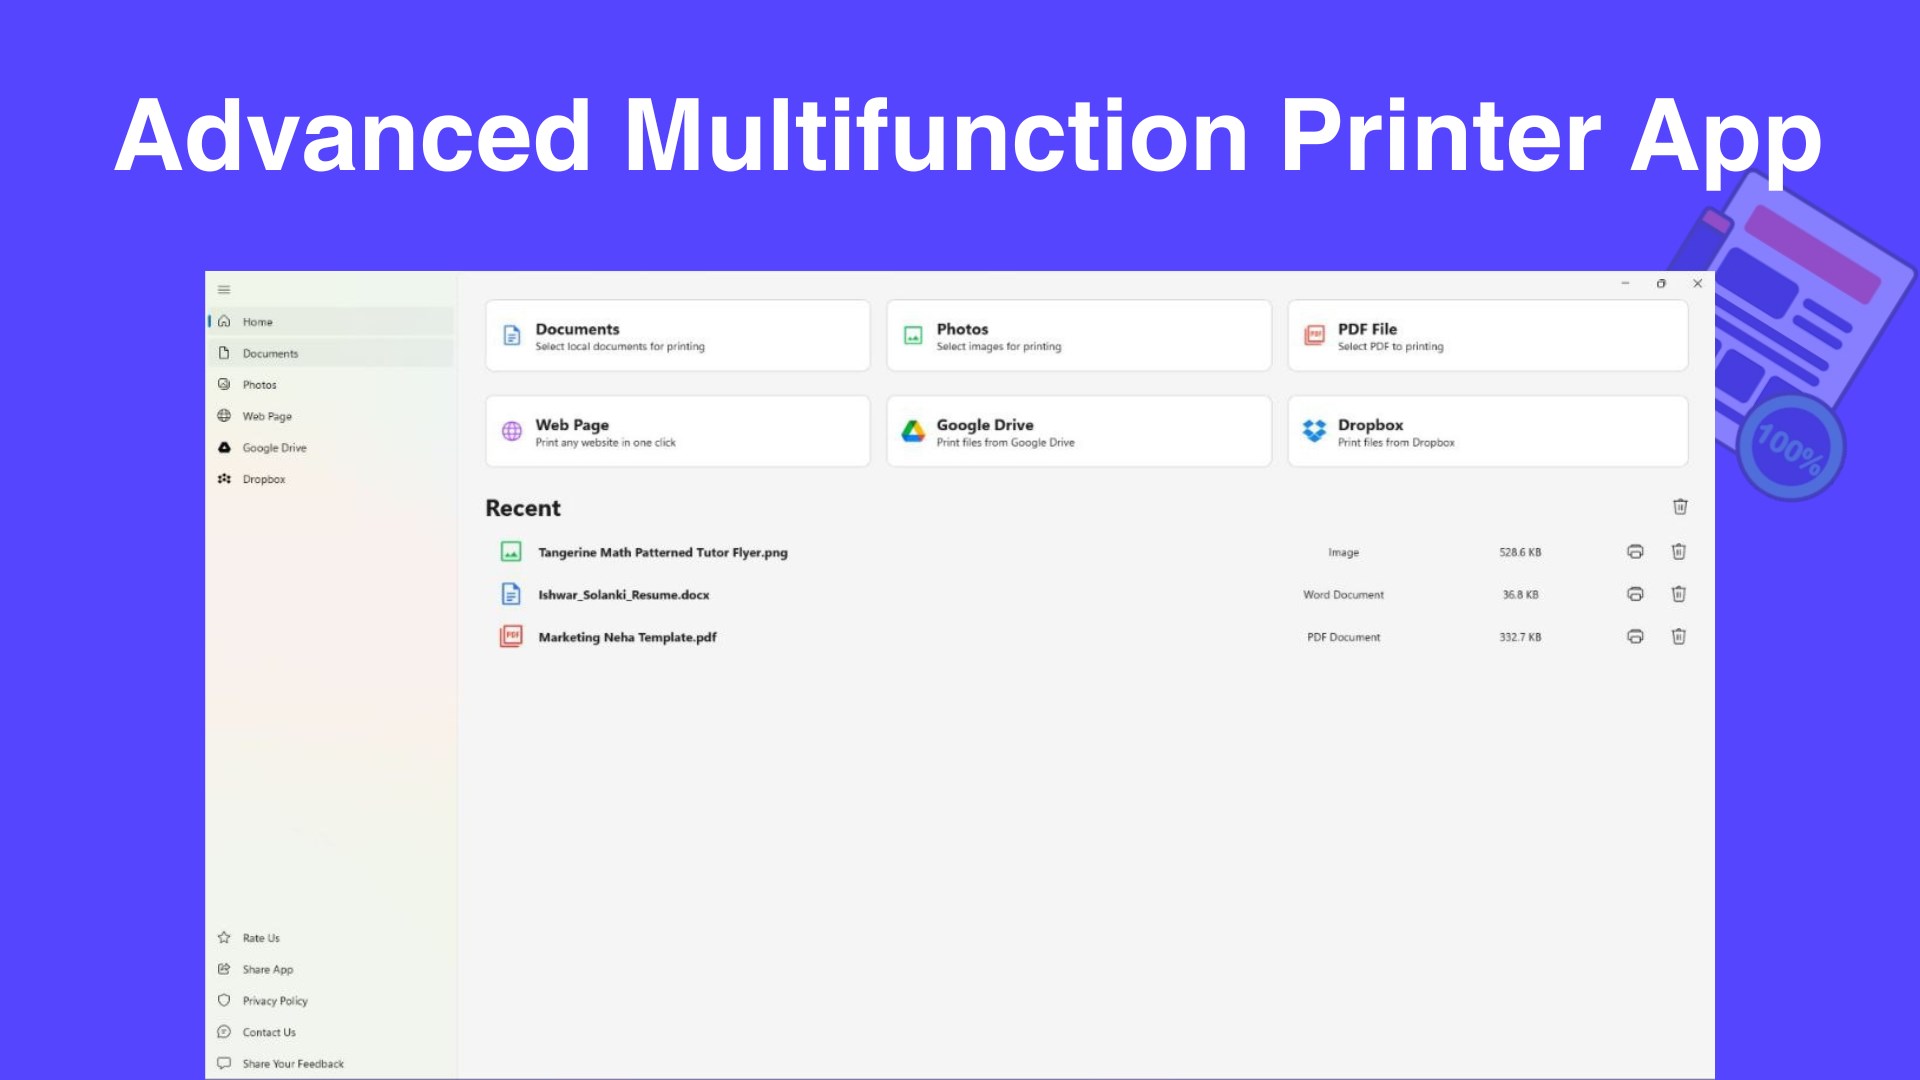Viewport: 1920px width, 1080px height.
Task: Open Dropbox from the sidebar
Action: pos(264,479)
